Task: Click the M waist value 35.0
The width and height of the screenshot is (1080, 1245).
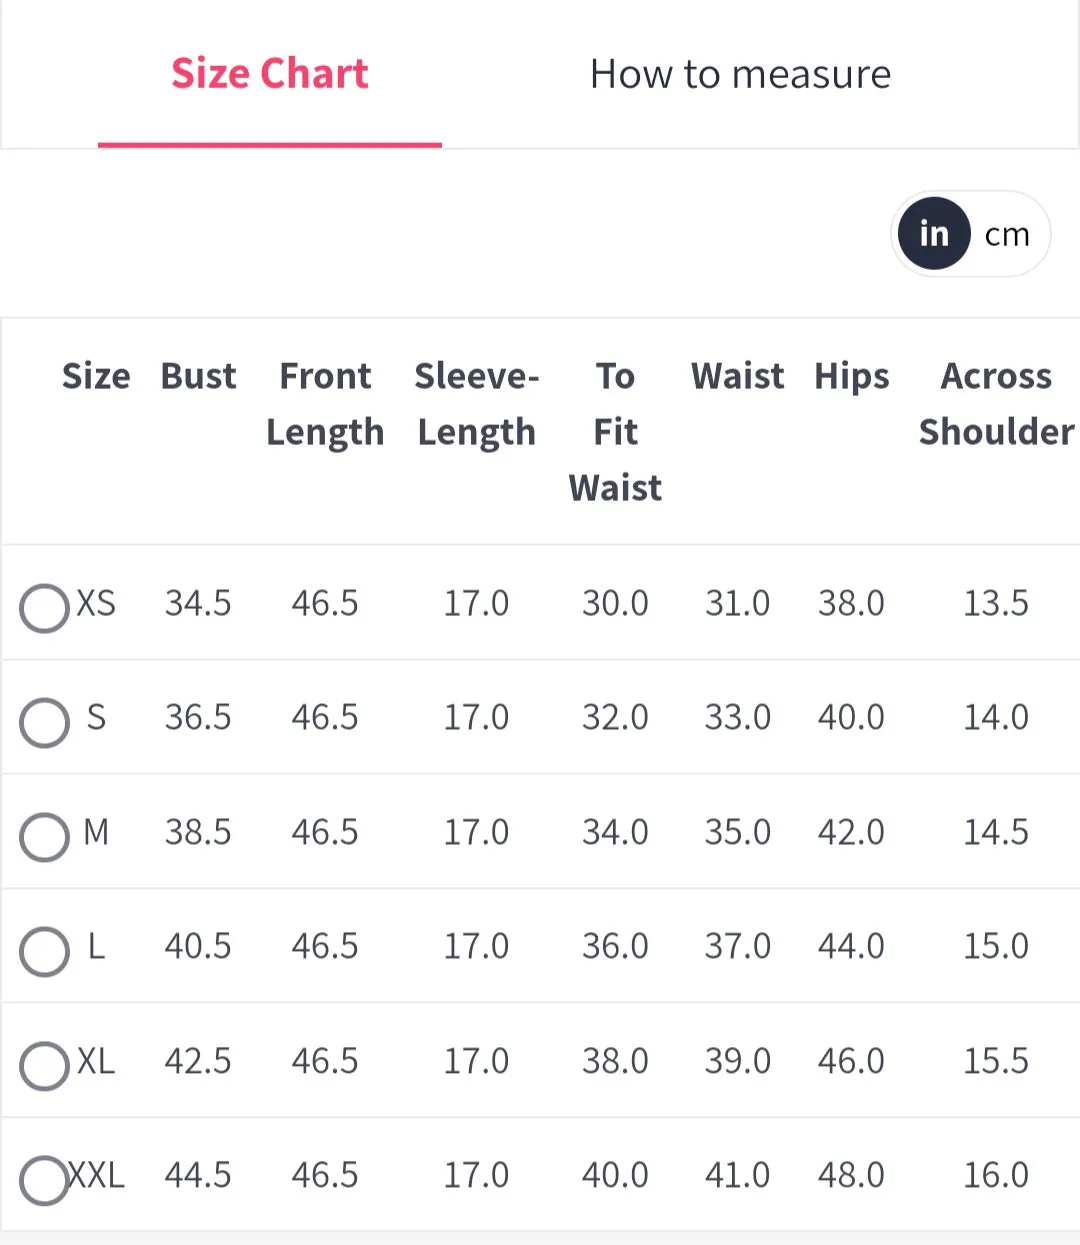Action: click(x=737, y=832)
